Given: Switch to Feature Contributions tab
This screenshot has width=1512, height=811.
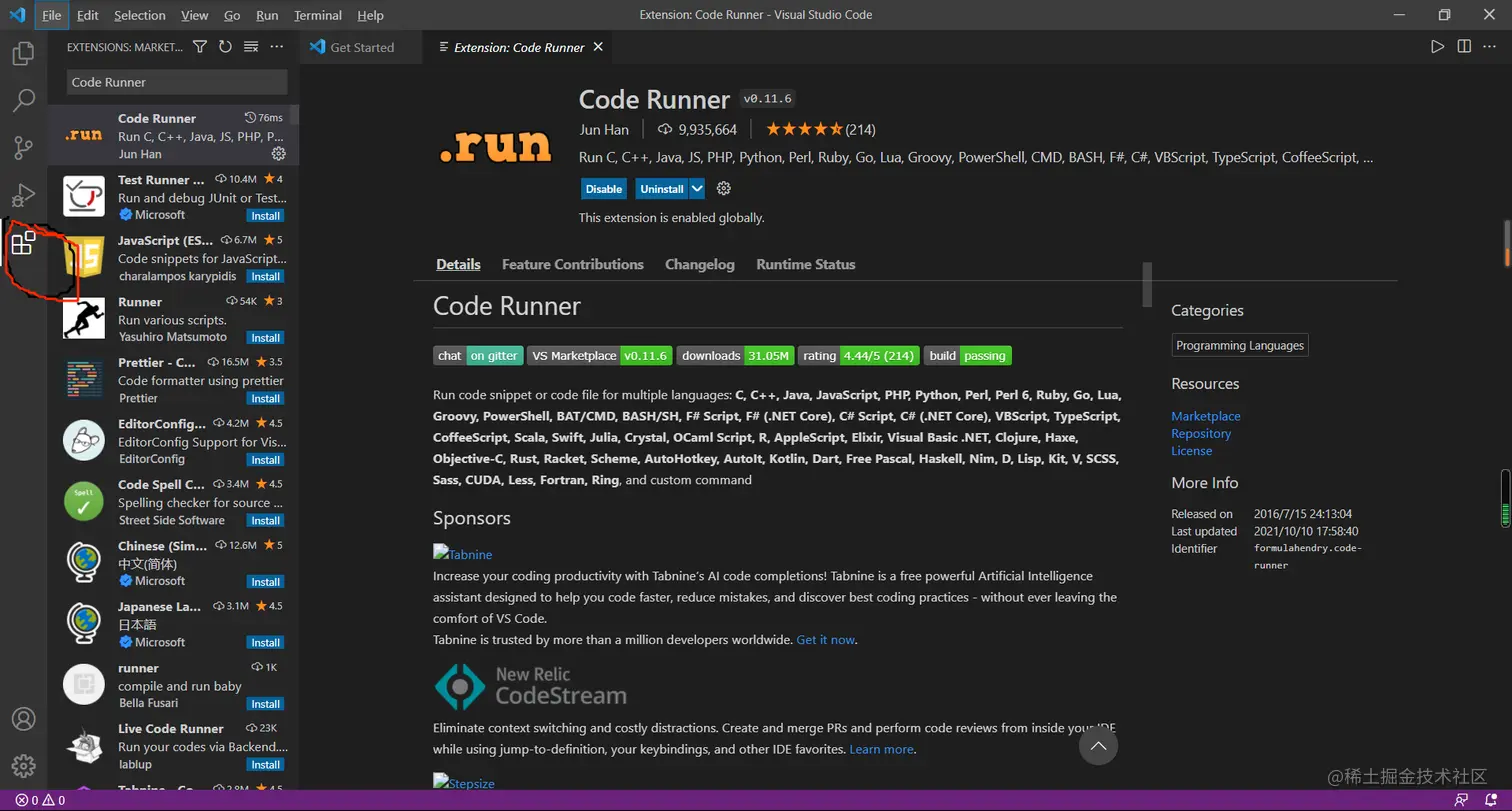Looking at the screenshot, I should 573,265.
